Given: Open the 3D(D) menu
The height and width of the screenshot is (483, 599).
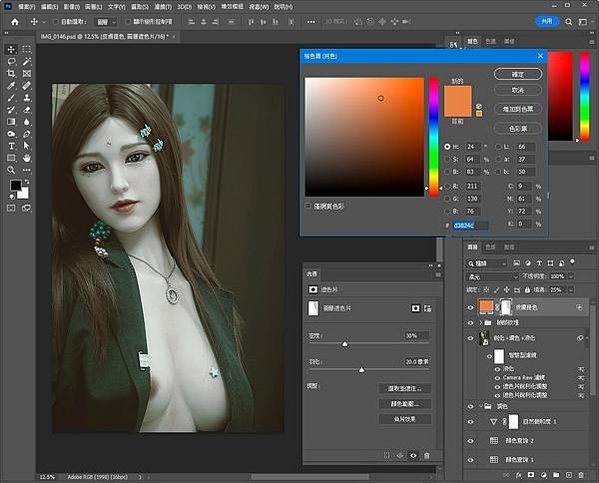Looking at the screenshot, I should [x=184, y=7].
